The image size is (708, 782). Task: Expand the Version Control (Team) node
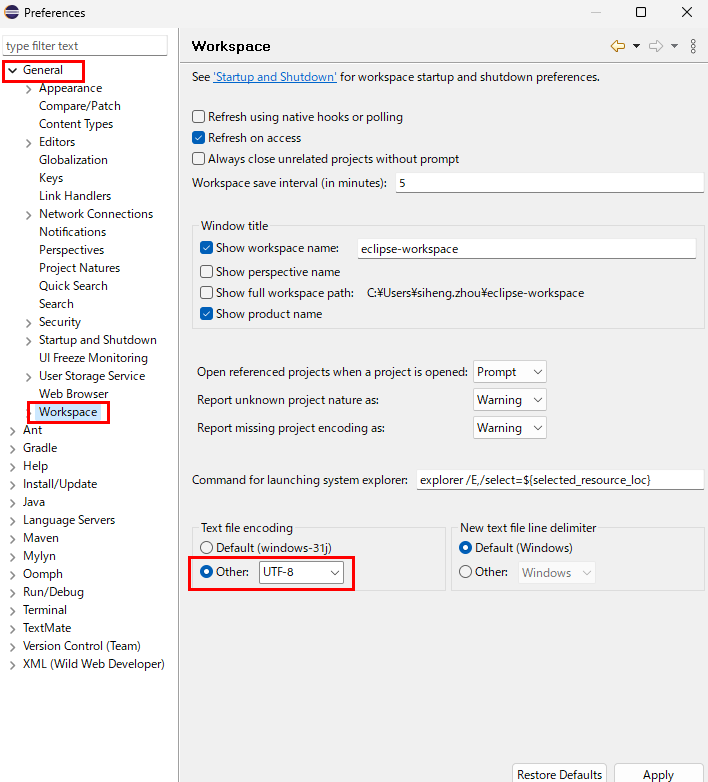point(12,647)
